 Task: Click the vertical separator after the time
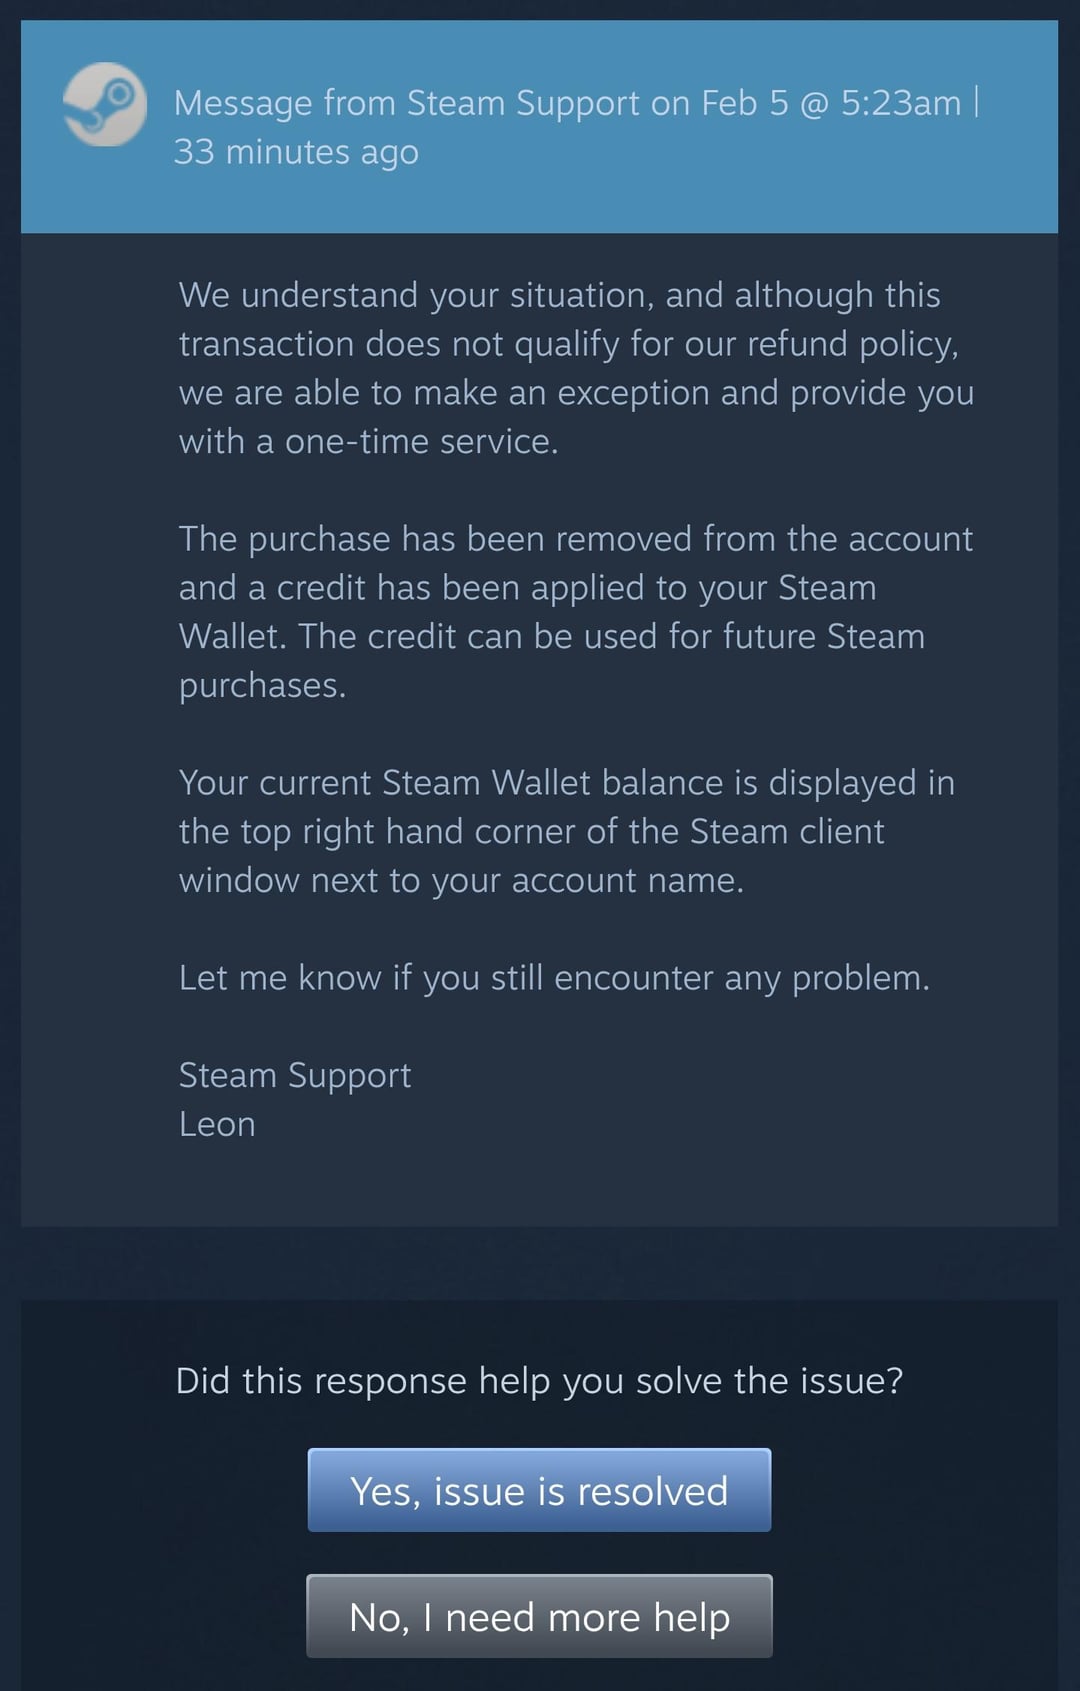(976, 102)
